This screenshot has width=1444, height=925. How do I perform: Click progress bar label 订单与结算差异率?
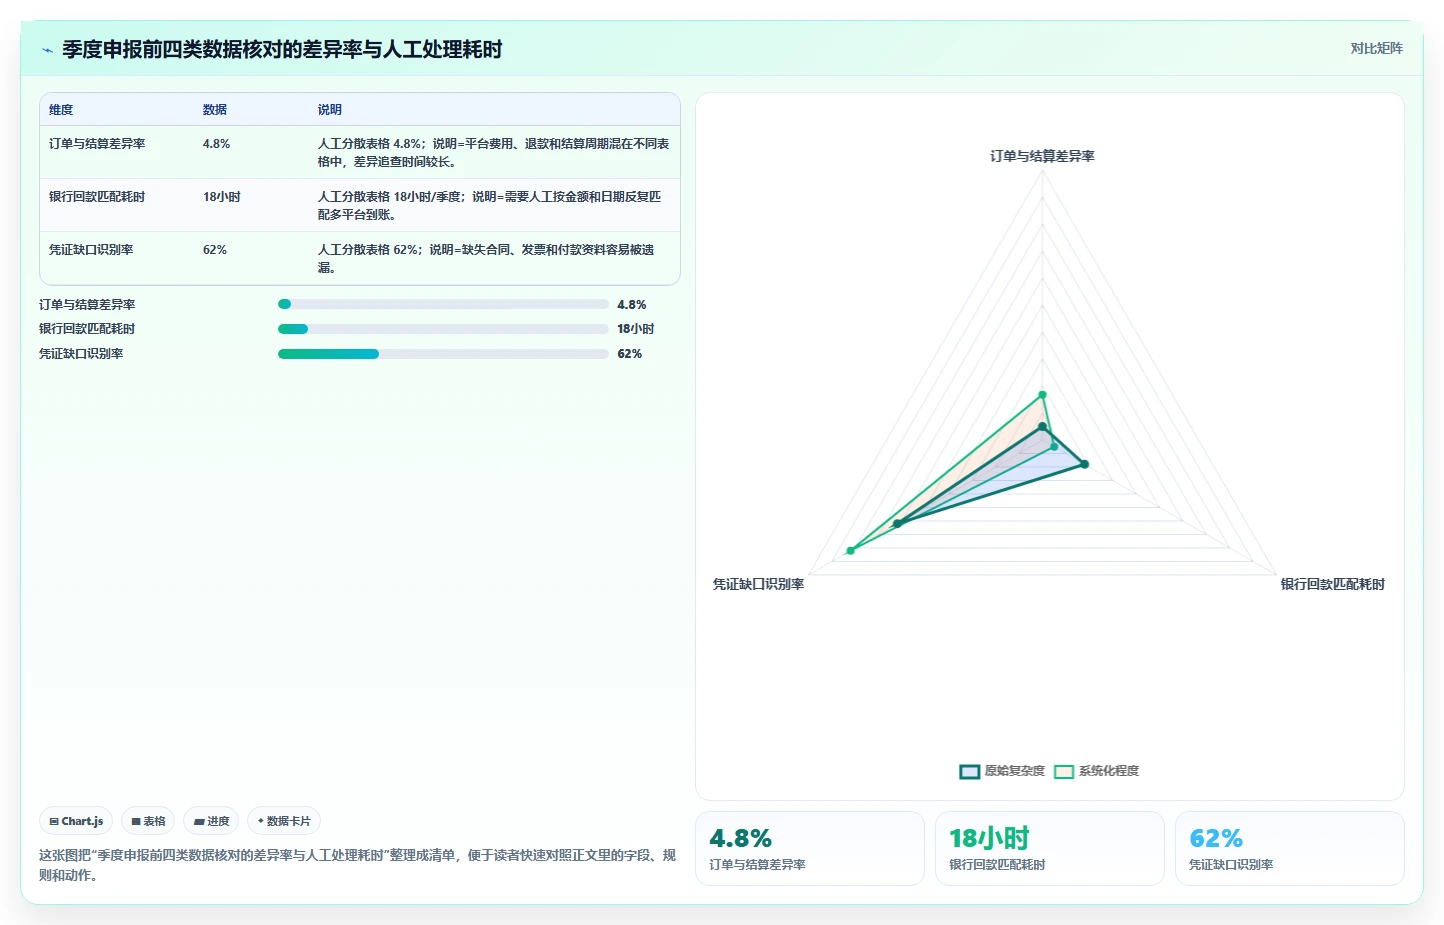click(x=87, y=305)
